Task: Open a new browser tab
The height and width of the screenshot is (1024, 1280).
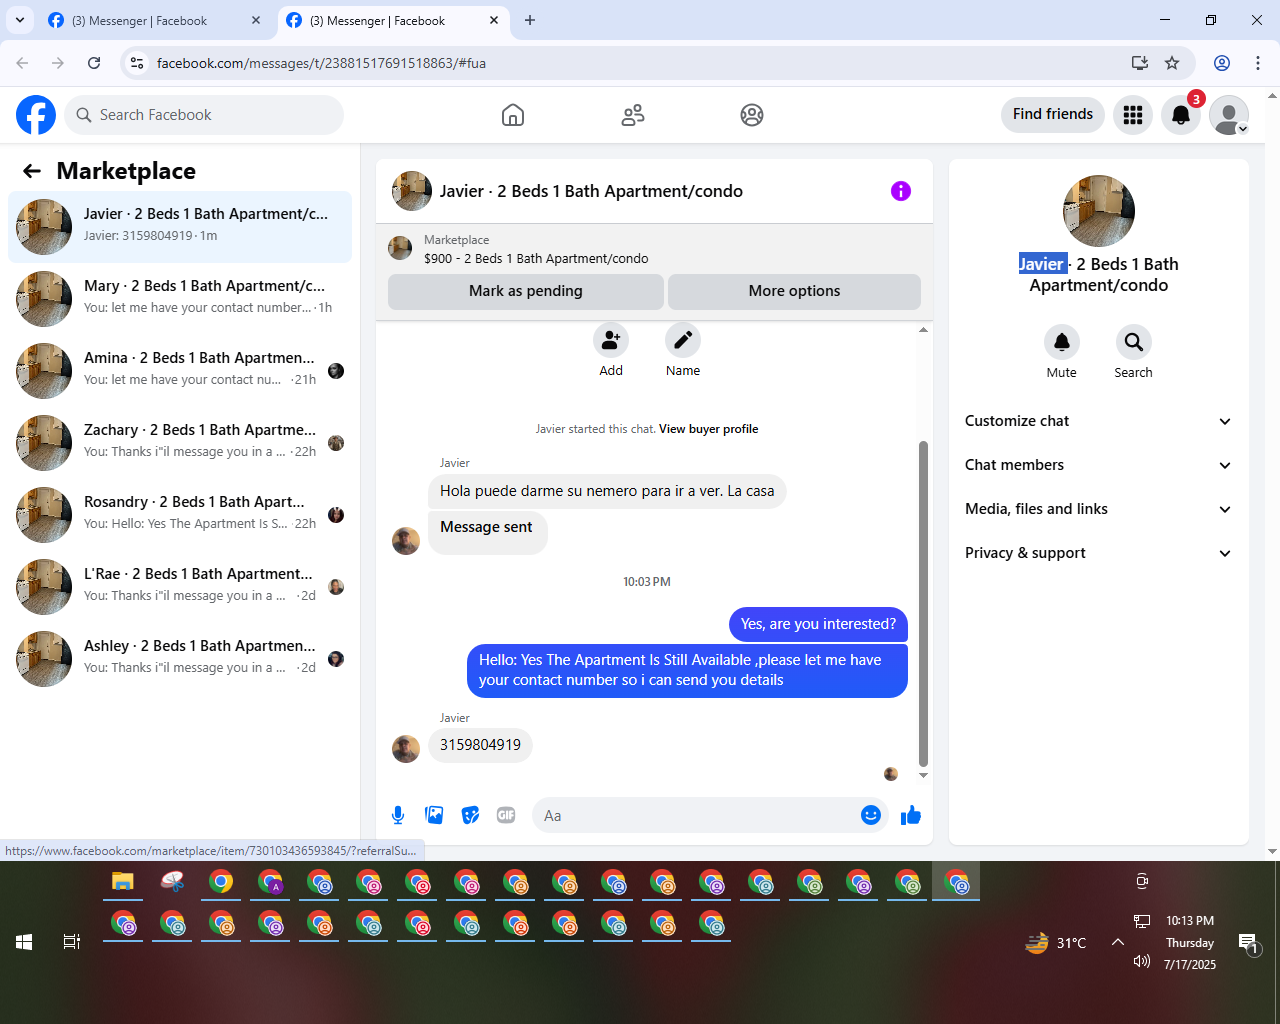Action: [x=530, y=20]
